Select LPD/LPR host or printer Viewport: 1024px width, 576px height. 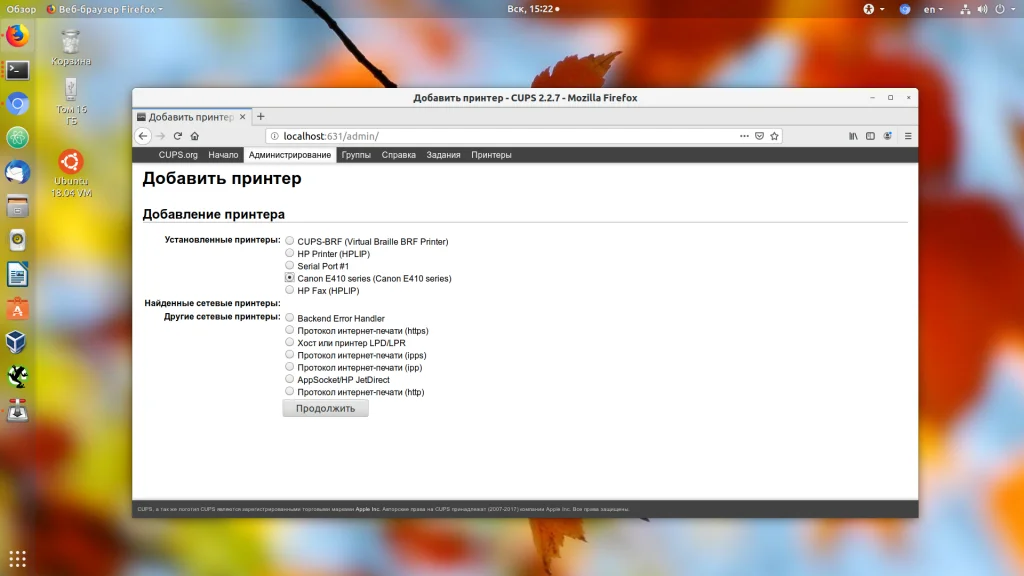289,342
